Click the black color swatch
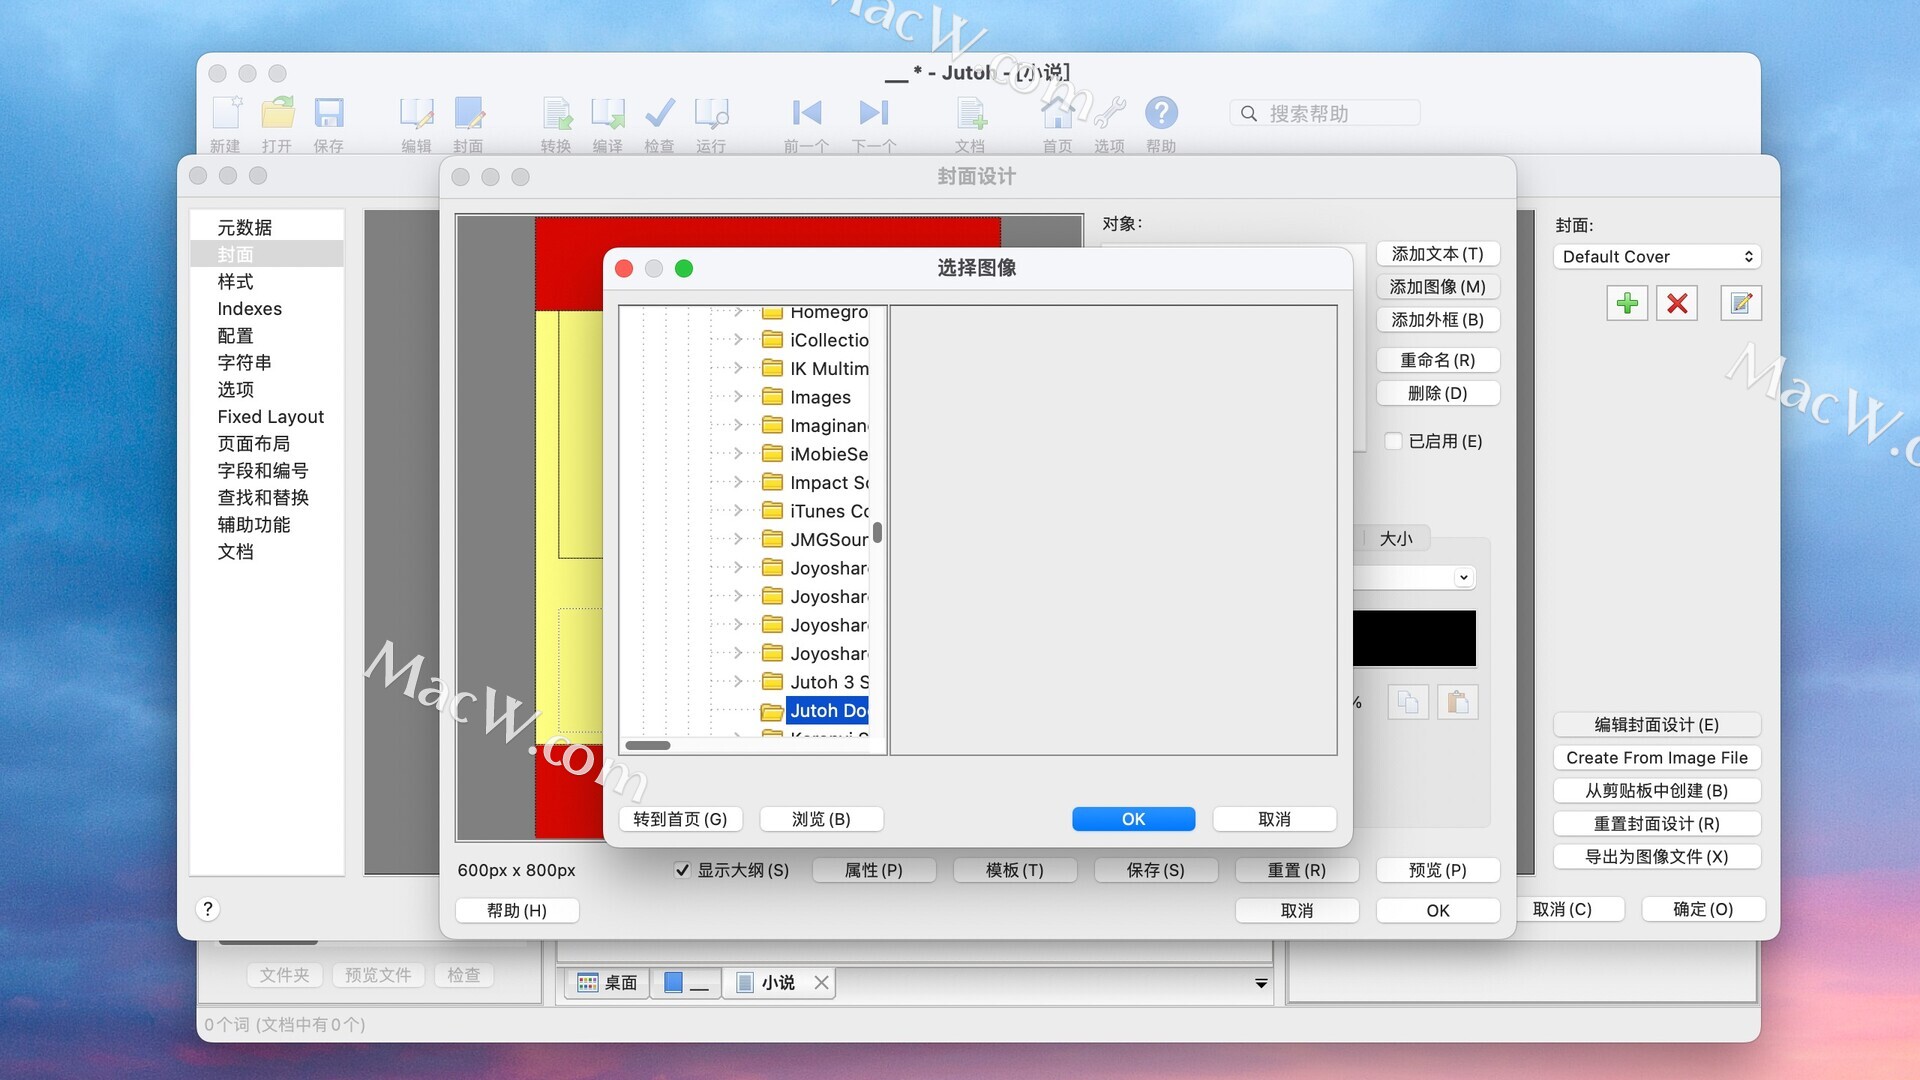Image resolution: width=1920 pixels, height=1080 pixels. [x=1414, y=639]
